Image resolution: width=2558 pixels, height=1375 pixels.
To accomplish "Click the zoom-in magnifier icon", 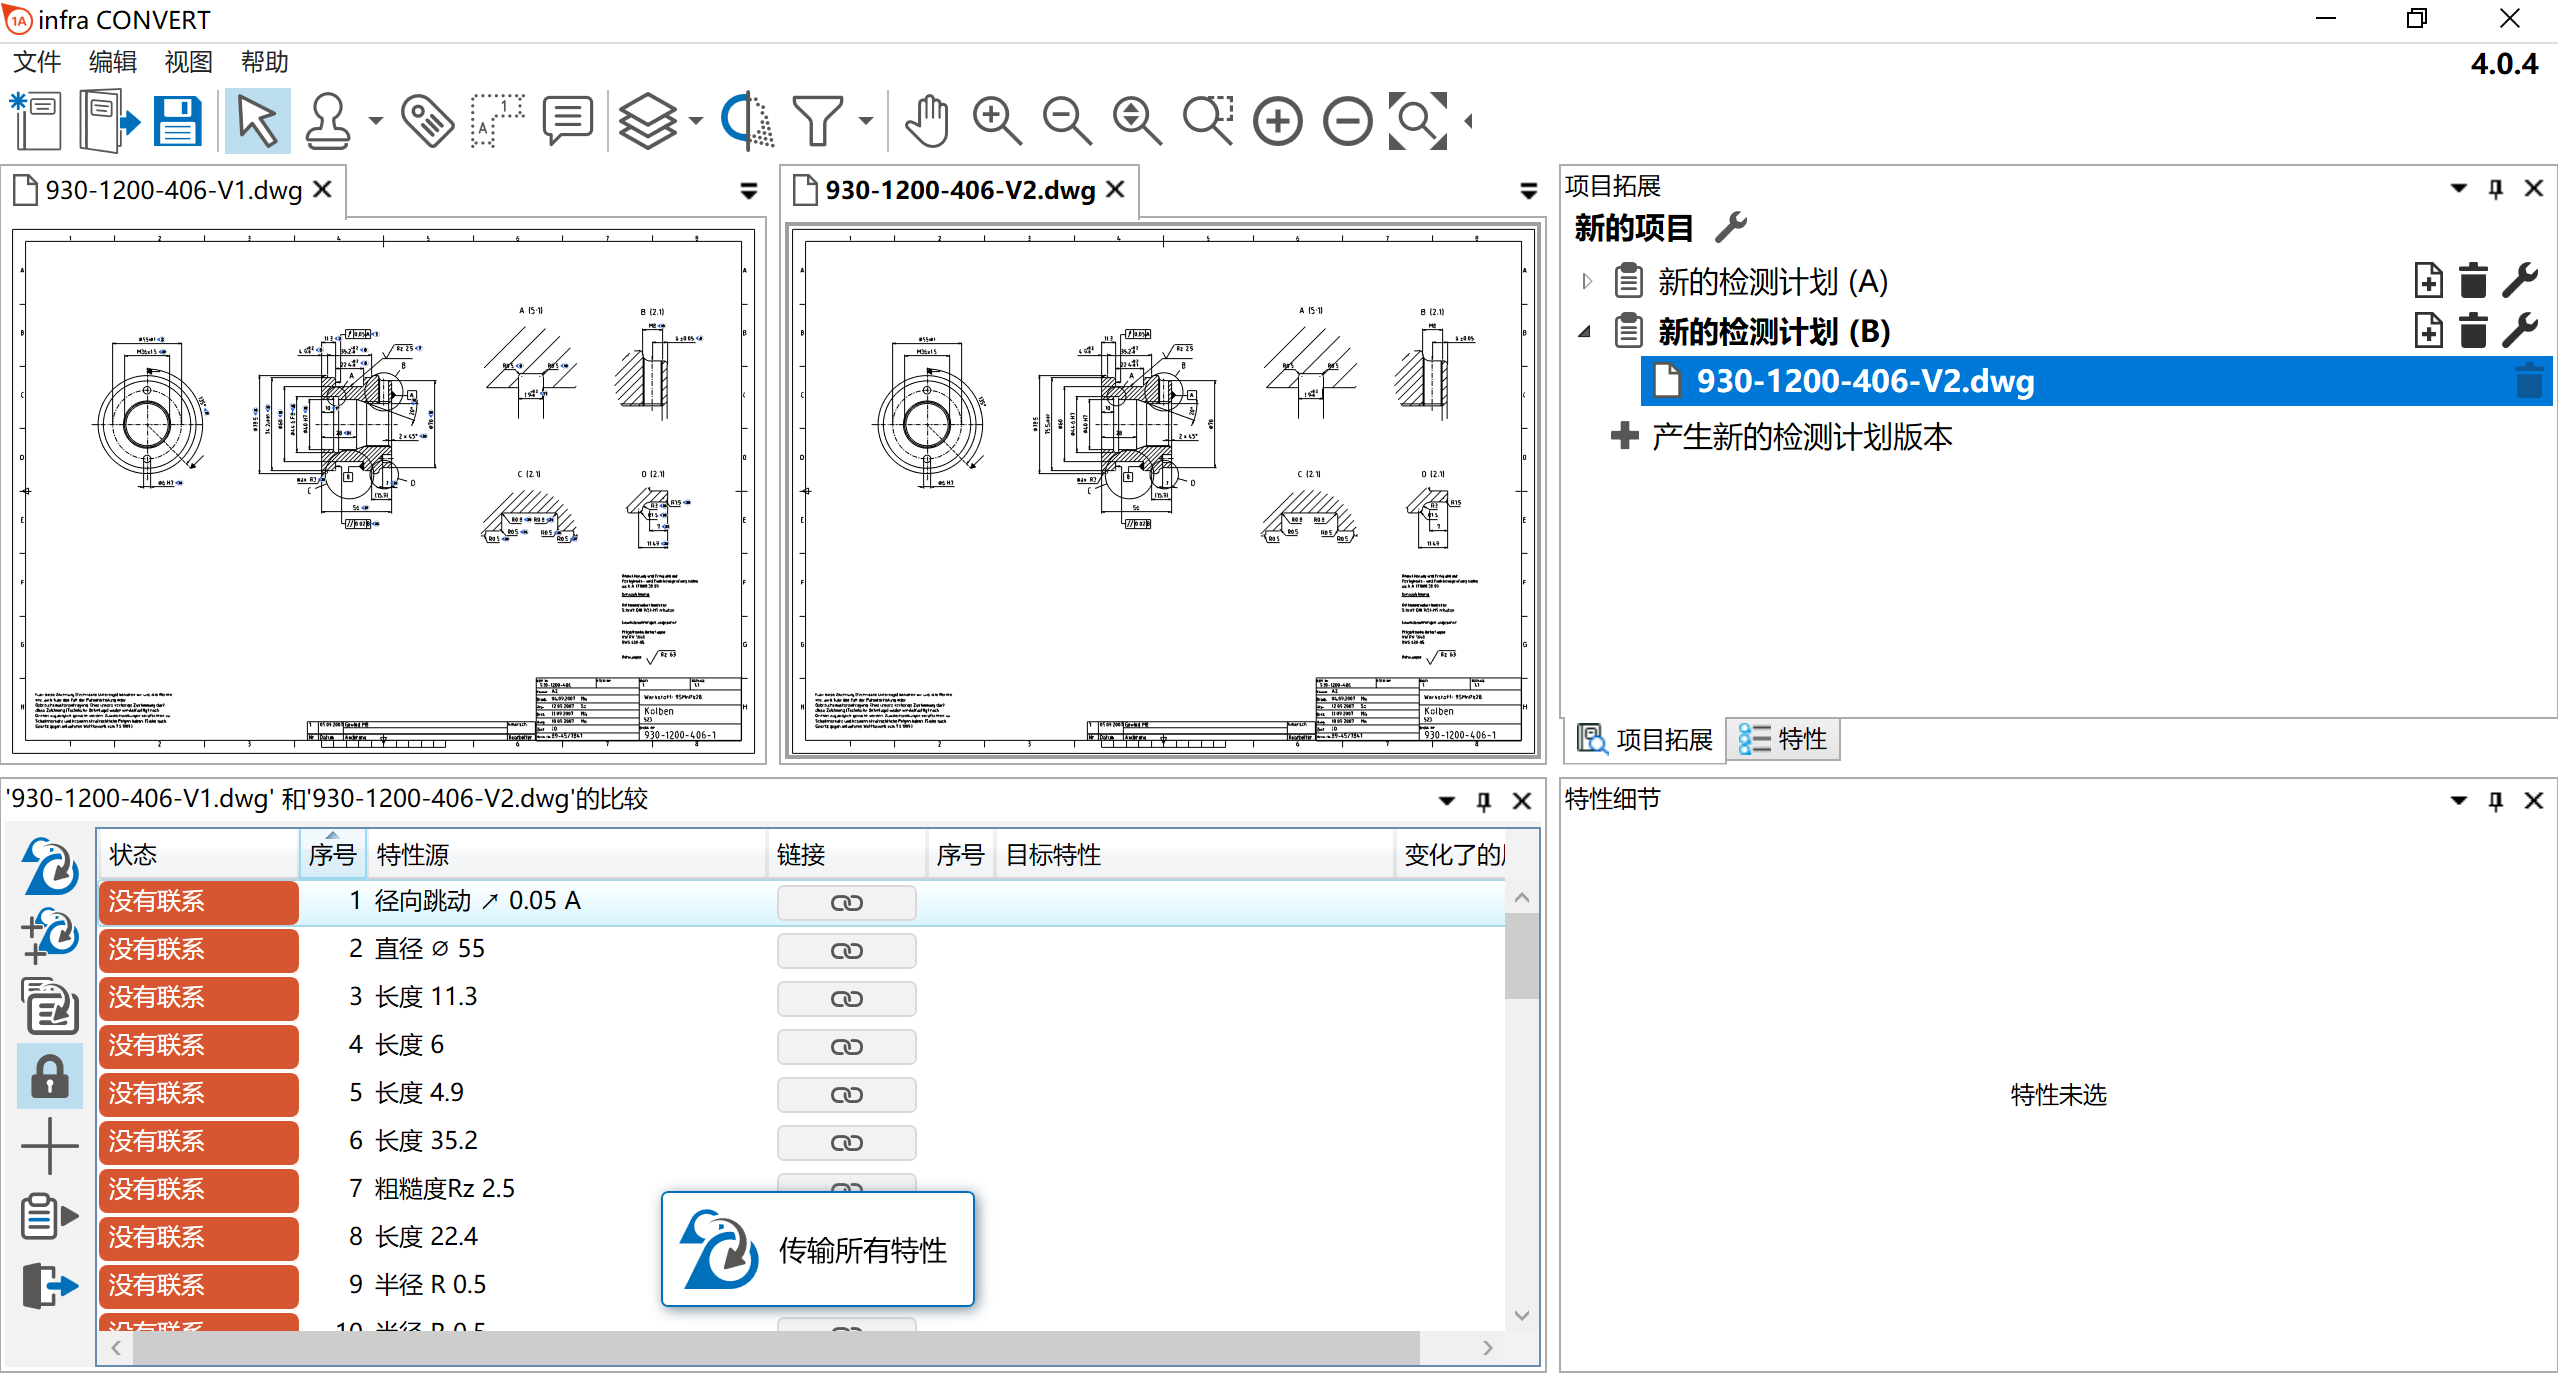I will 996,121.
